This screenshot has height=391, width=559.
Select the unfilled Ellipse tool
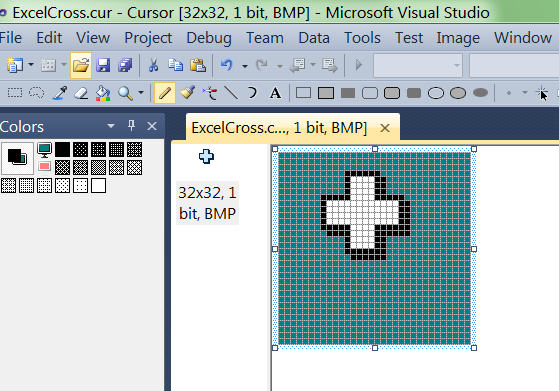436,93
